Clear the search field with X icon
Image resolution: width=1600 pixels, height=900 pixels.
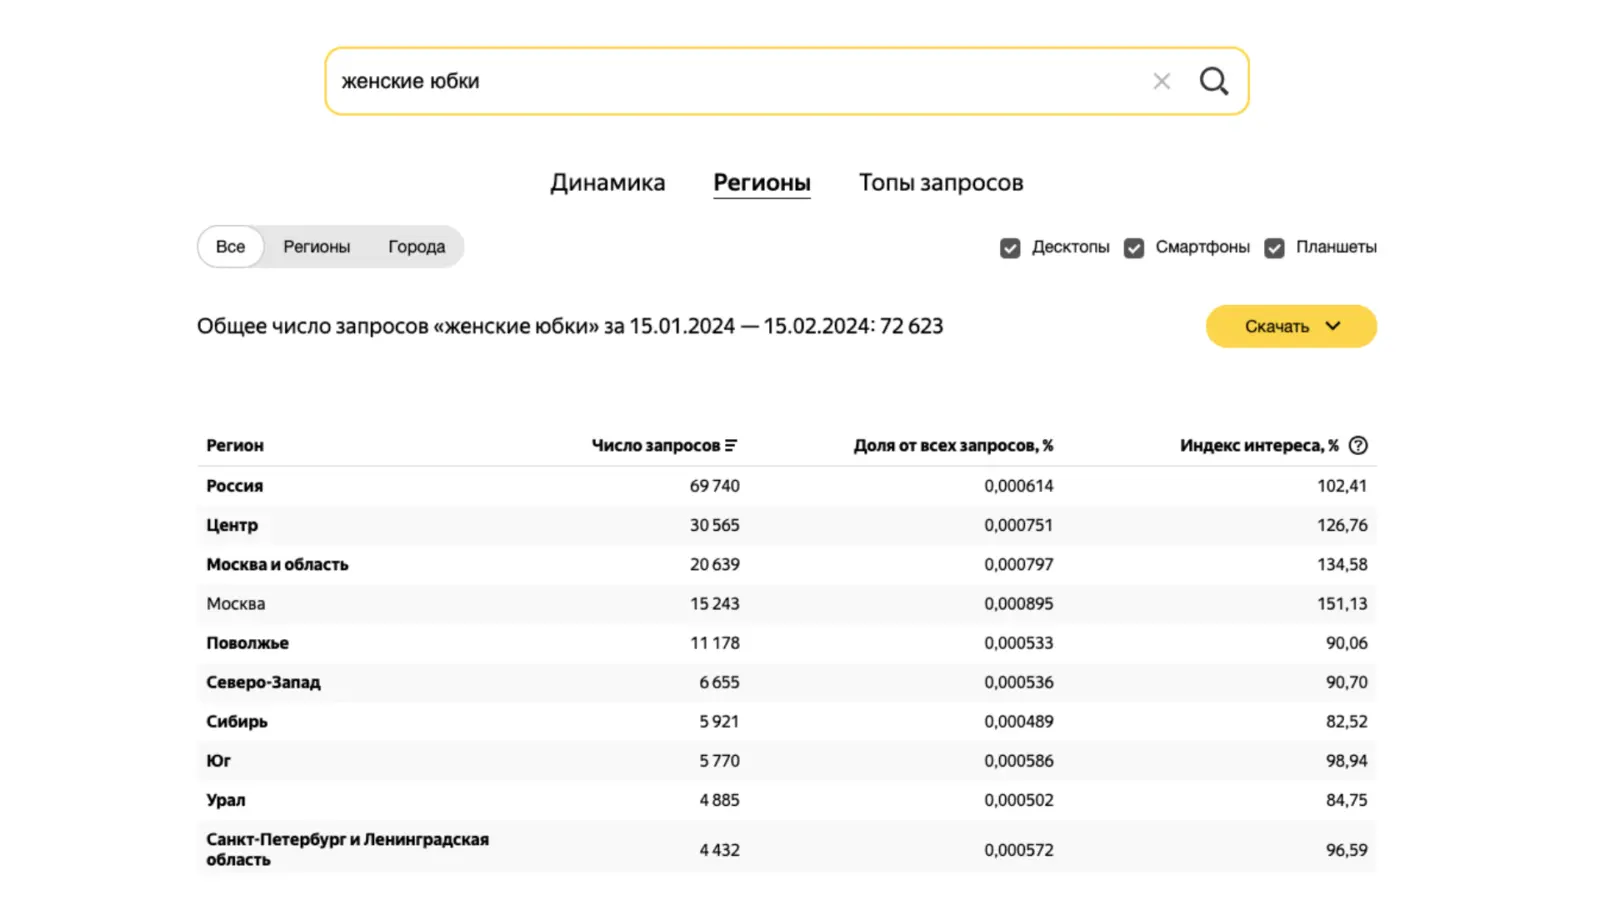[x=1161, y=81]
